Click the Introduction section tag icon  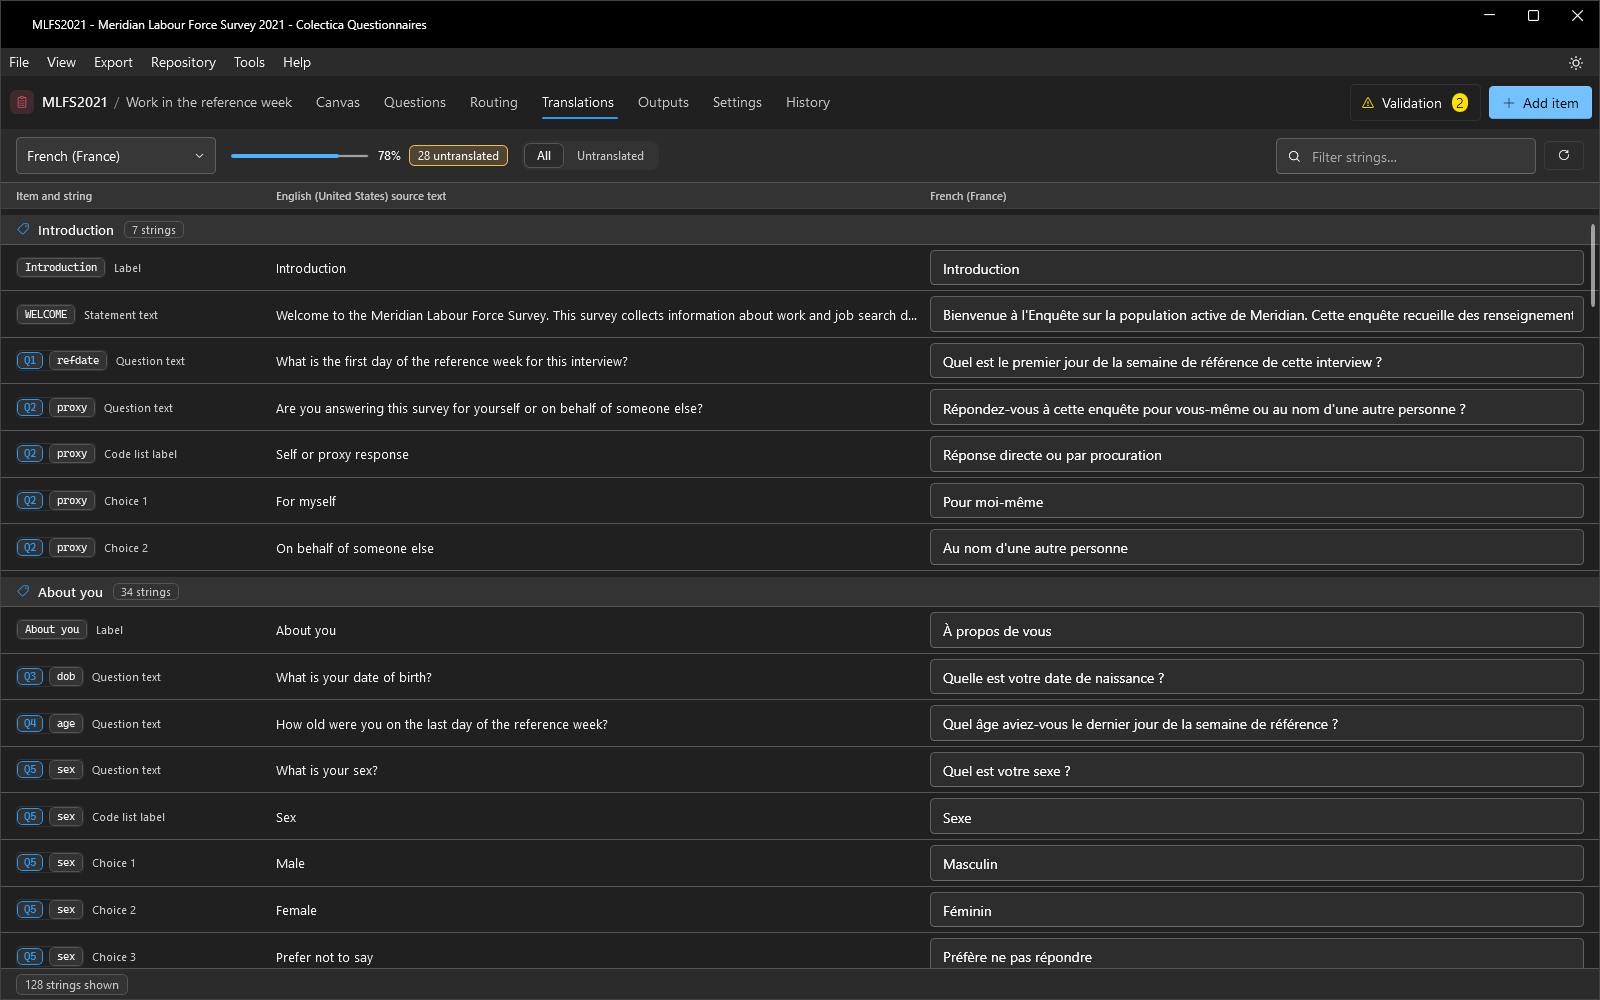(x=24, y=230)
